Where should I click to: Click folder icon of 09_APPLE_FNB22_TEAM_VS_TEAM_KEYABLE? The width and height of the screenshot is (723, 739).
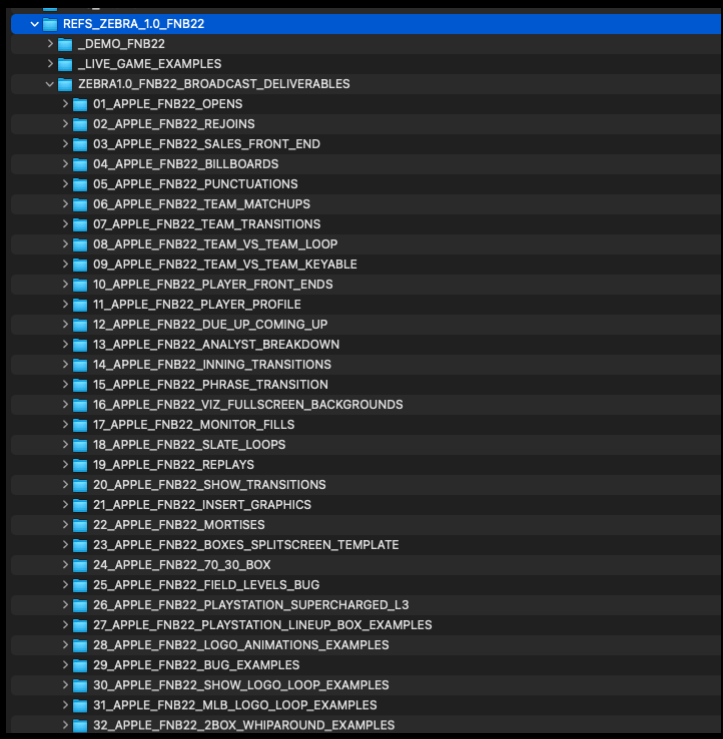tap(80, 264)
